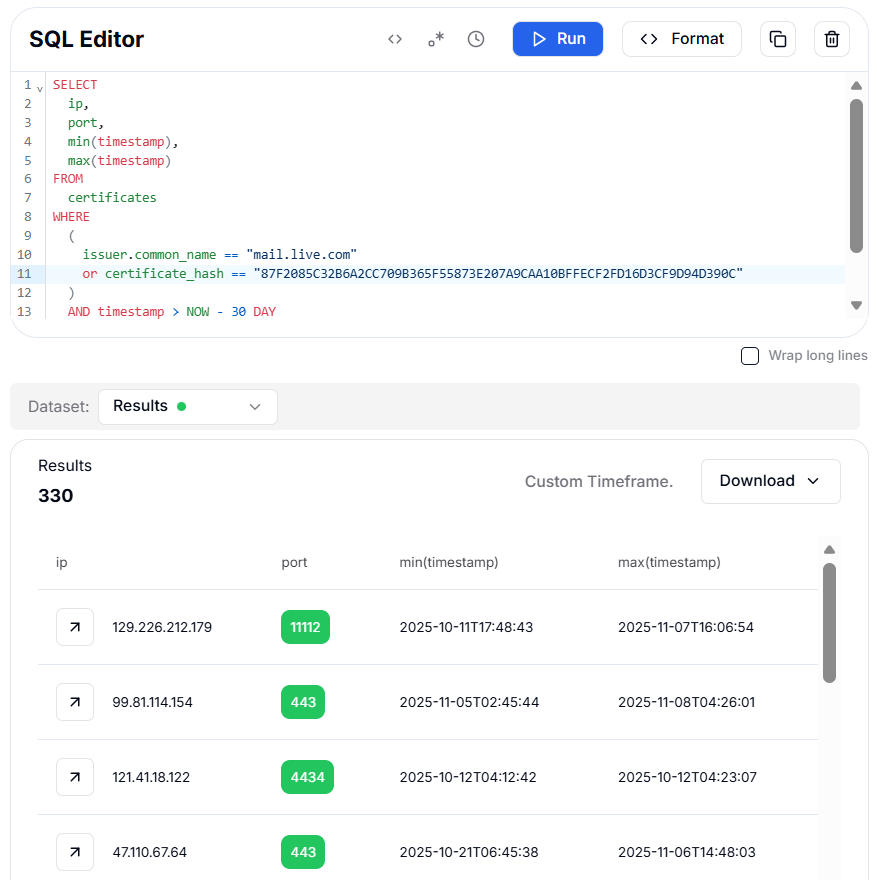
Task: Click the editor scrollbar down arrow
Action: 856,305
